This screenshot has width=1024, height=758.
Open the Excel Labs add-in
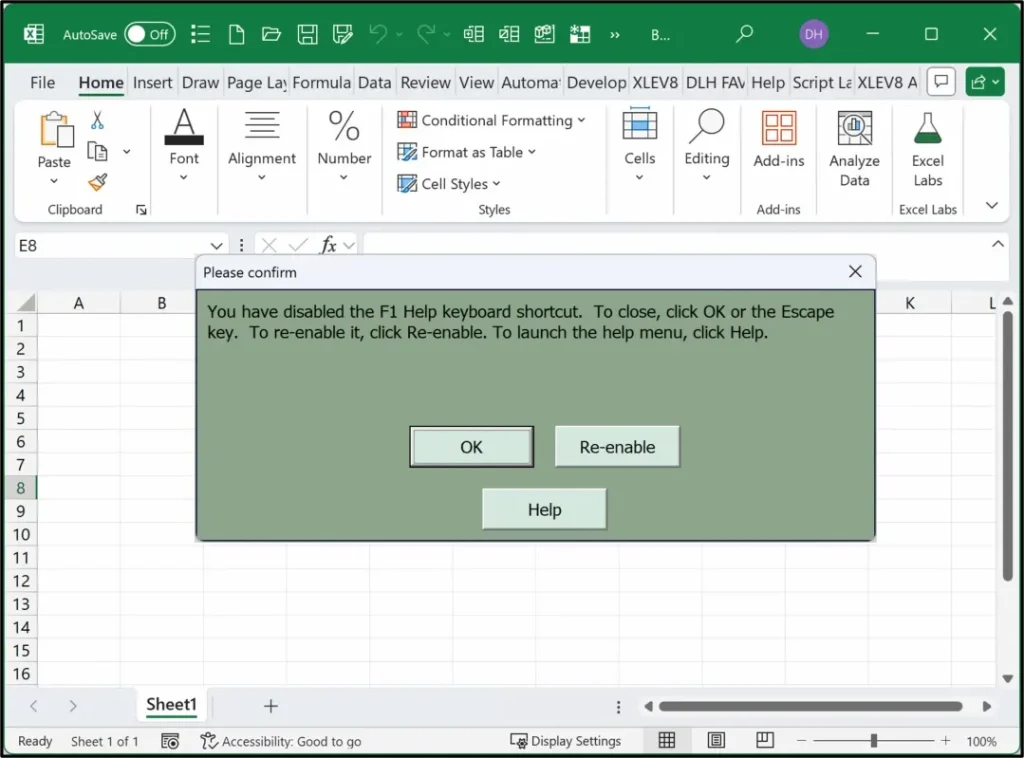(x=927, y=148)
